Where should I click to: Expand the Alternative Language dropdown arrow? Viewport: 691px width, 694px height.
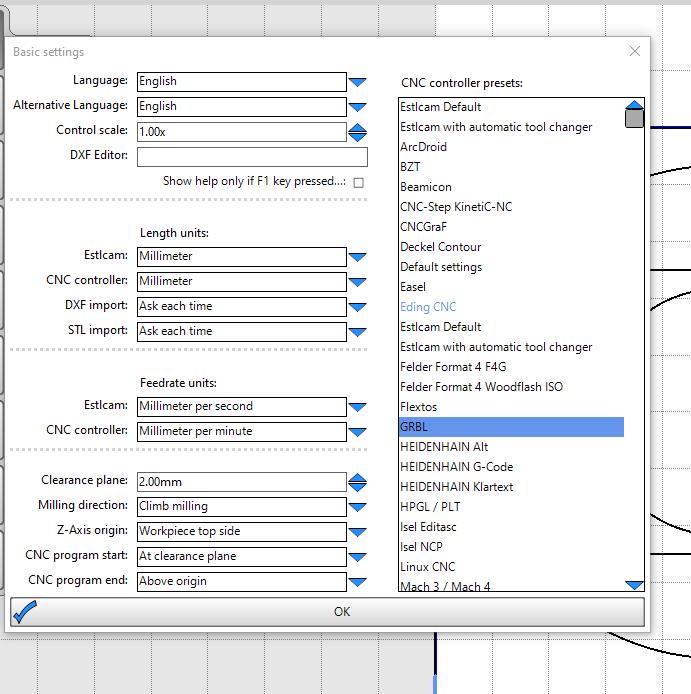coord(357,107)
